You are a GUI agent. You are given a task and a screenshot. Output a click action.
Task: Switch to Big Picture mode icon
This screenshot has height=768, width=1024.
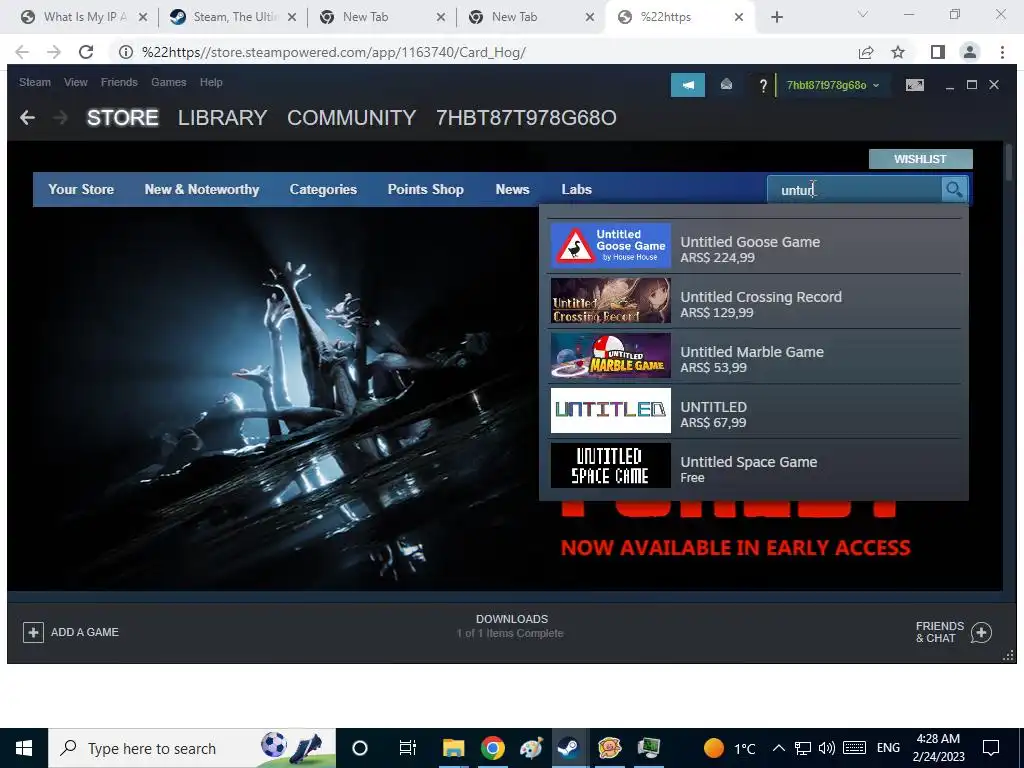[x=915, y=85]
